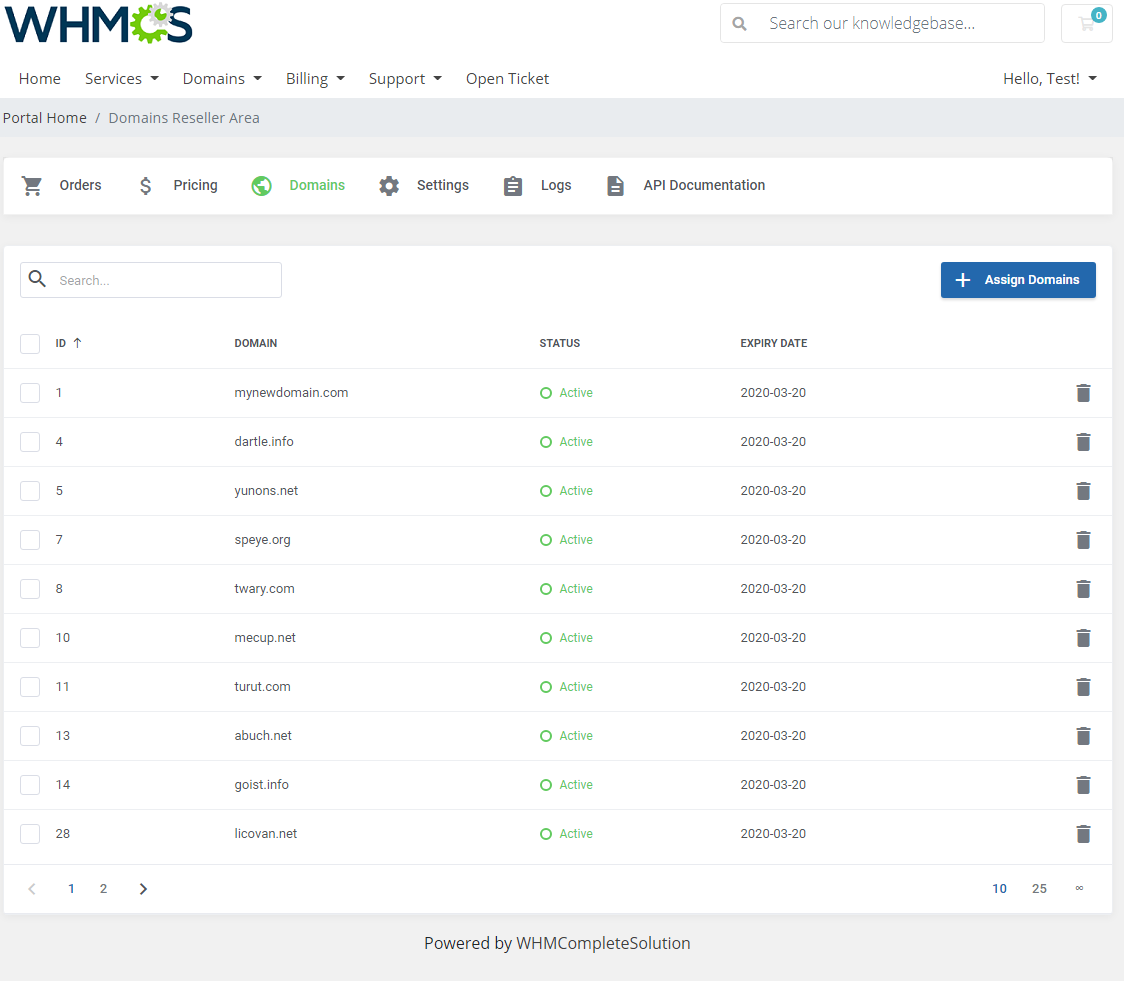Expand the Domains dropdown in top navigation

click(222, 79)
